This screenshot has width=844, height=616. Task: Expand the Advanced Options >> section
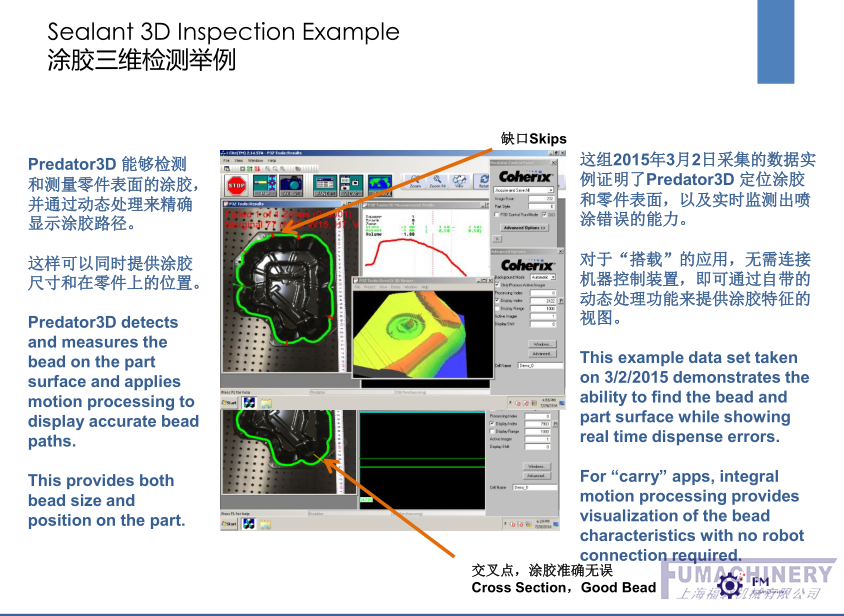coord(523,228)
